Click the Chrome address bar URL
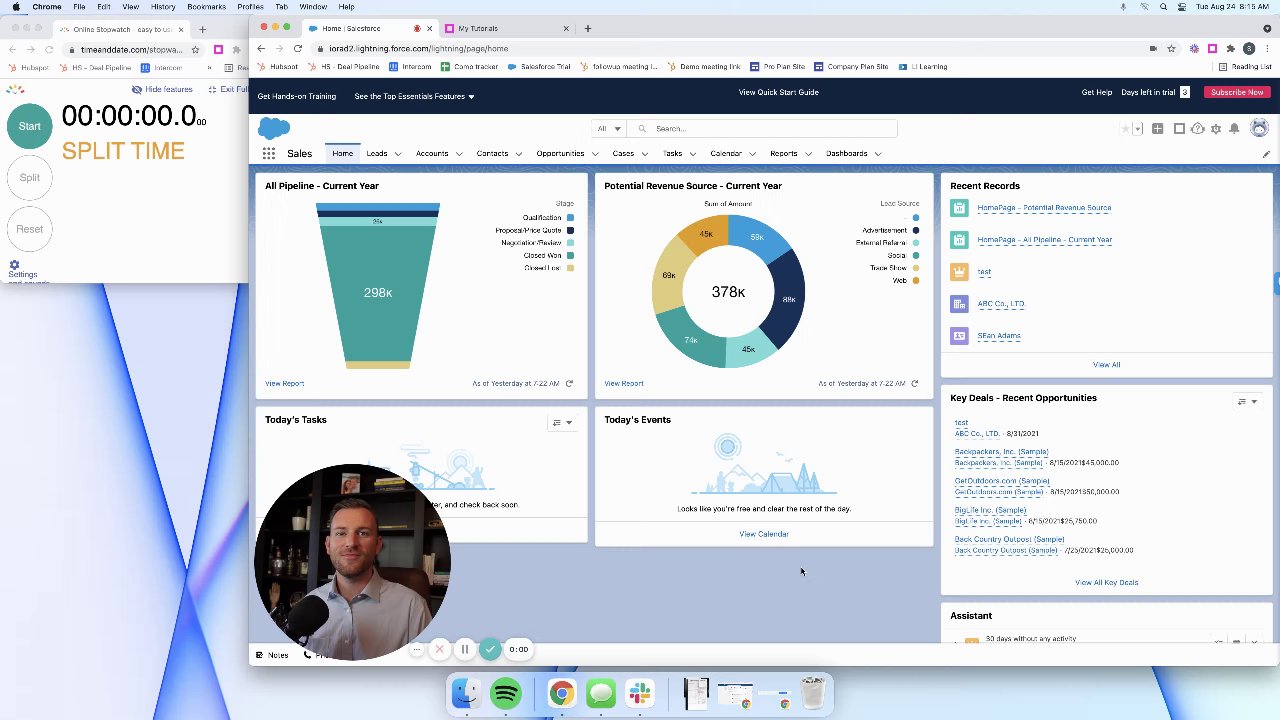This screenshot has height=720, width=1280. 418,48
